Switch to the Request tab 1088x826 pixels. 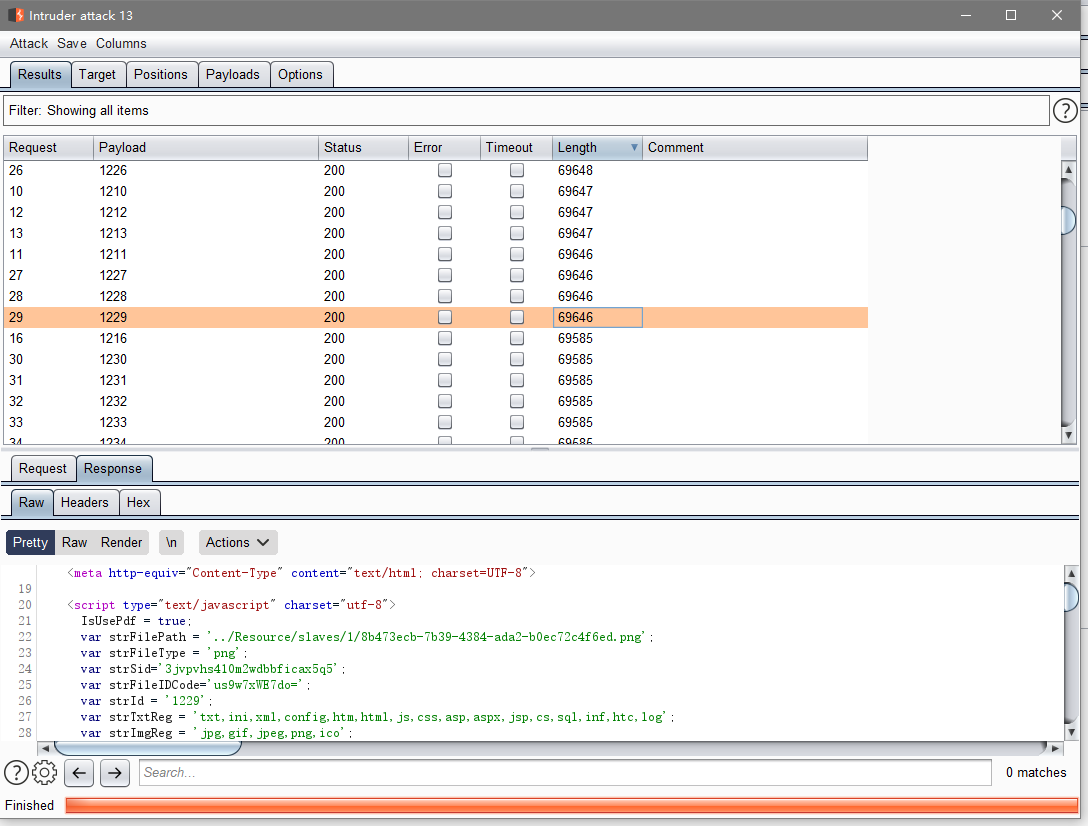pyautogui.click(x=43, y=468)
